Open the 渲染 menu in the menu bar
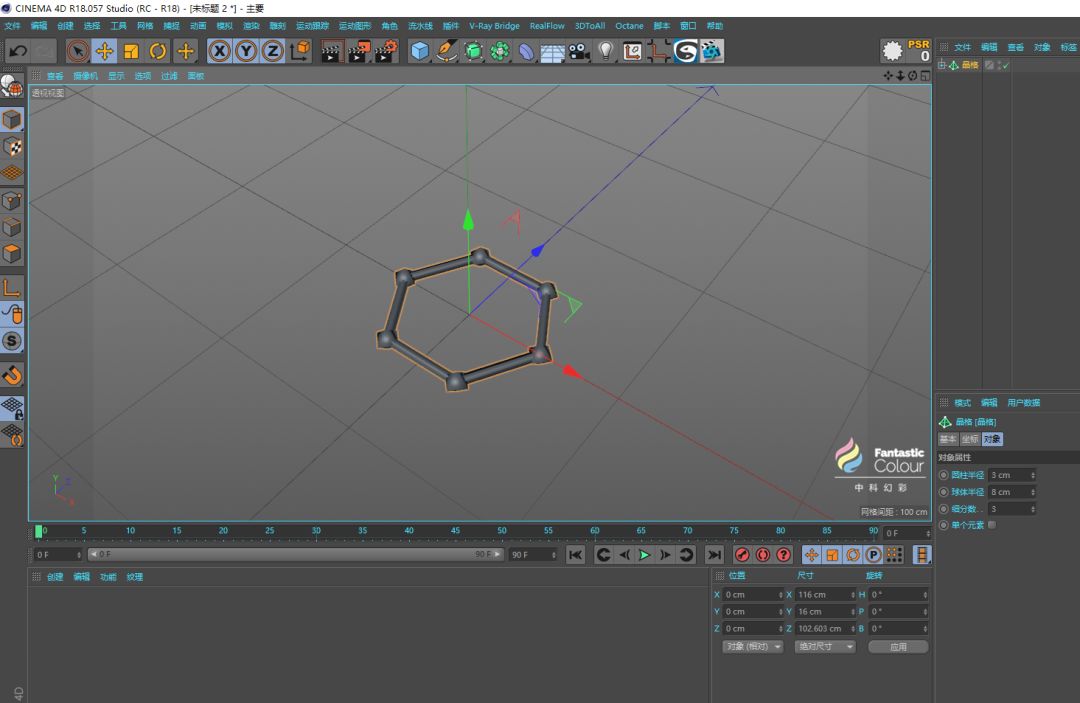 (251, 26)
